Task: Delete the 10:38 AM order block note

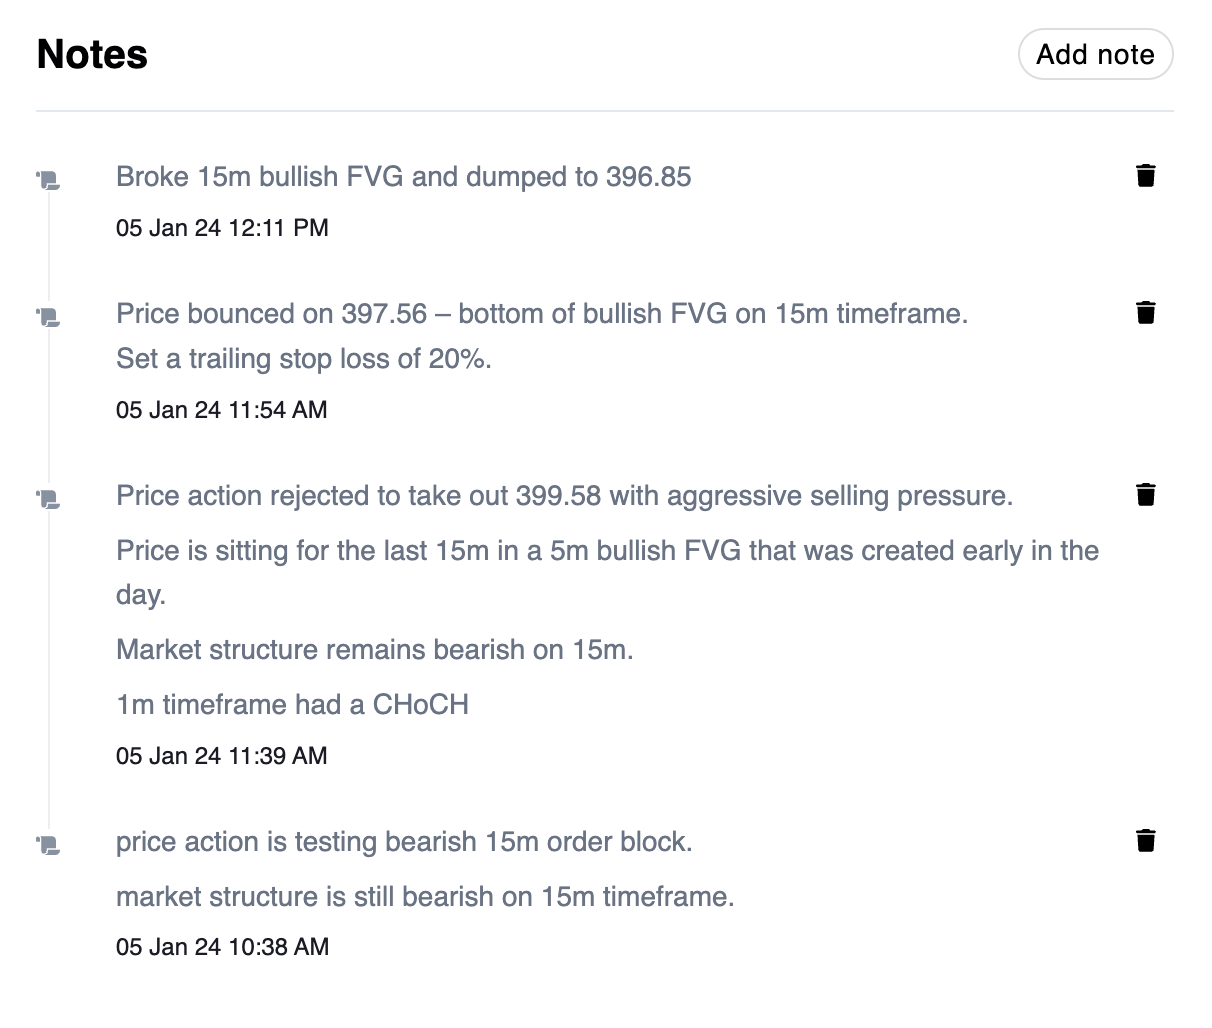Action: click(1146, 841)
